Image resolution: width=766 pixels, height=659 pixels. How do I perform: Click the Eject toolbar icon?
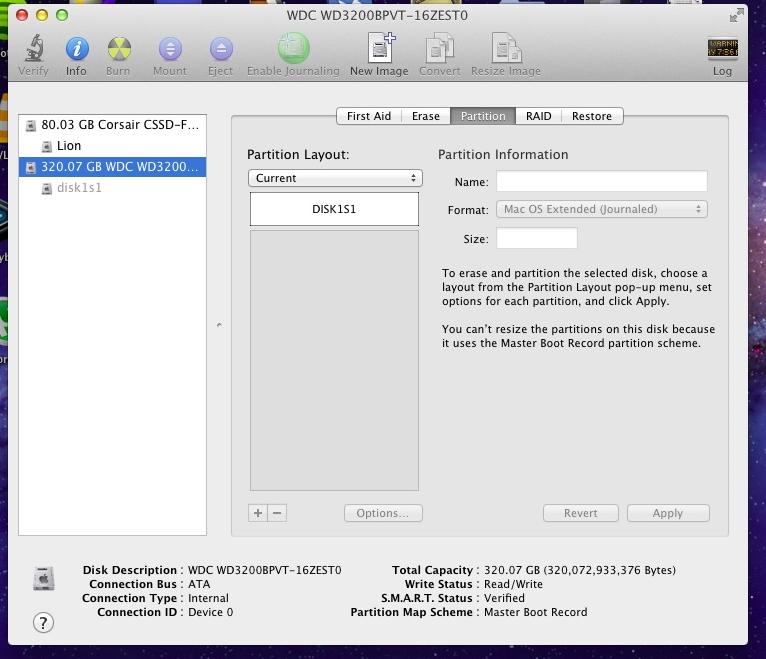coord(221,48)
